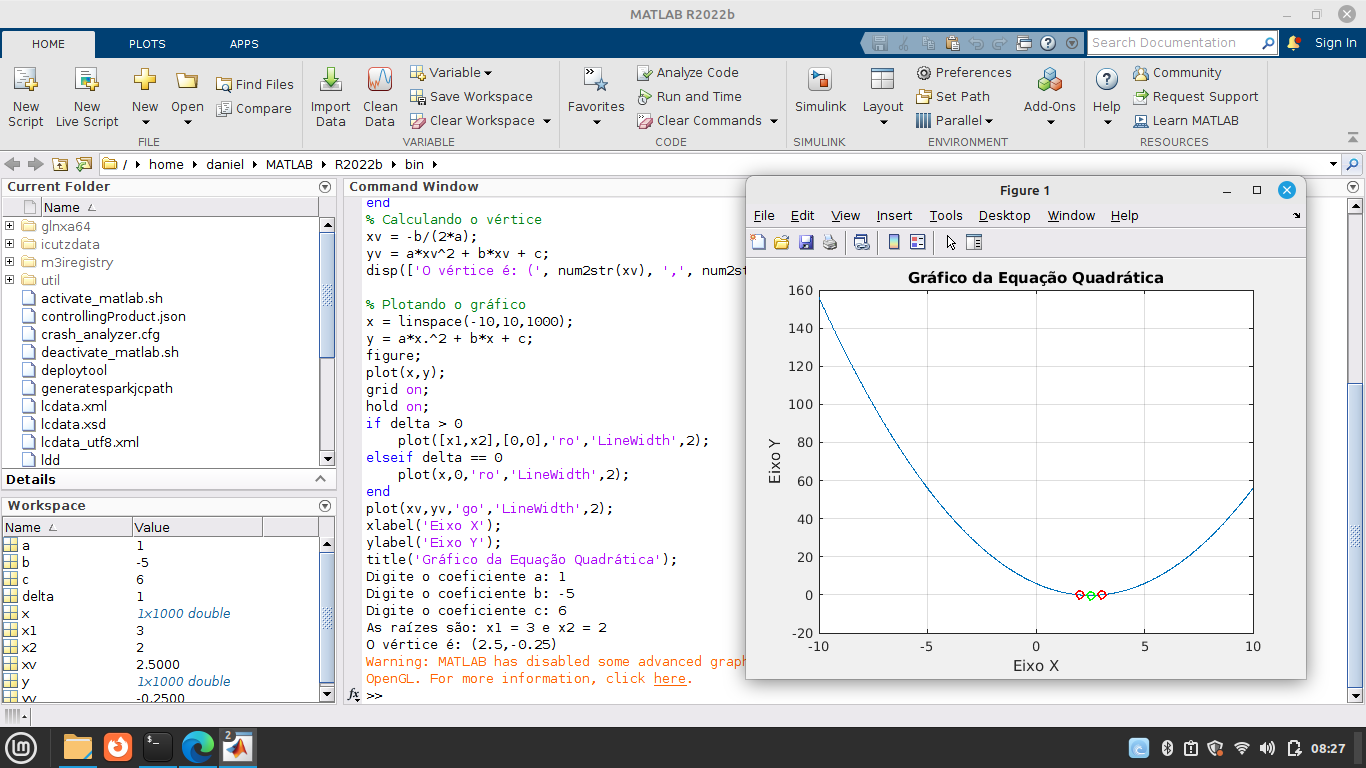Click the New Figure icon in Figure 1
The height and width of the screenshot is (768, 1366).
758,242
